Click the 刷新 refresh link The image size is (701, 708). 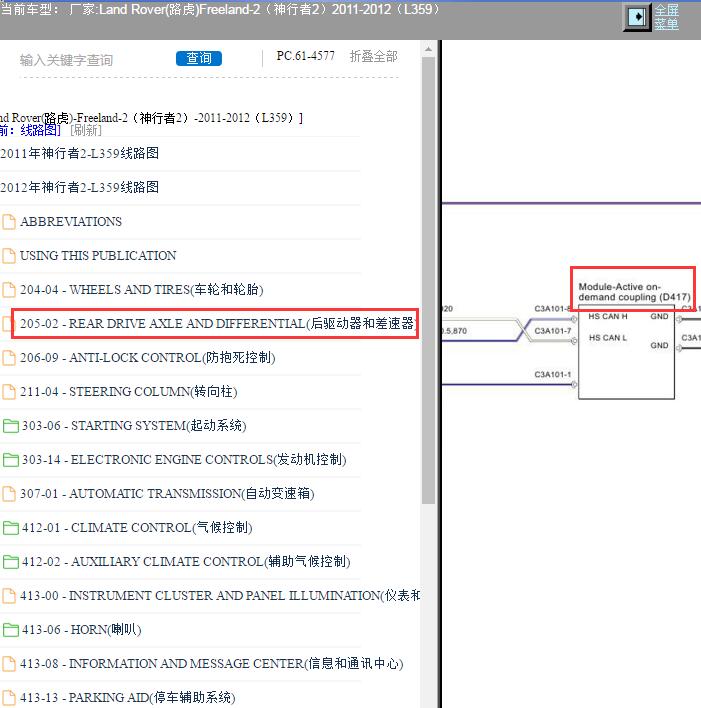pyautogui.click(x=86, y=130)
